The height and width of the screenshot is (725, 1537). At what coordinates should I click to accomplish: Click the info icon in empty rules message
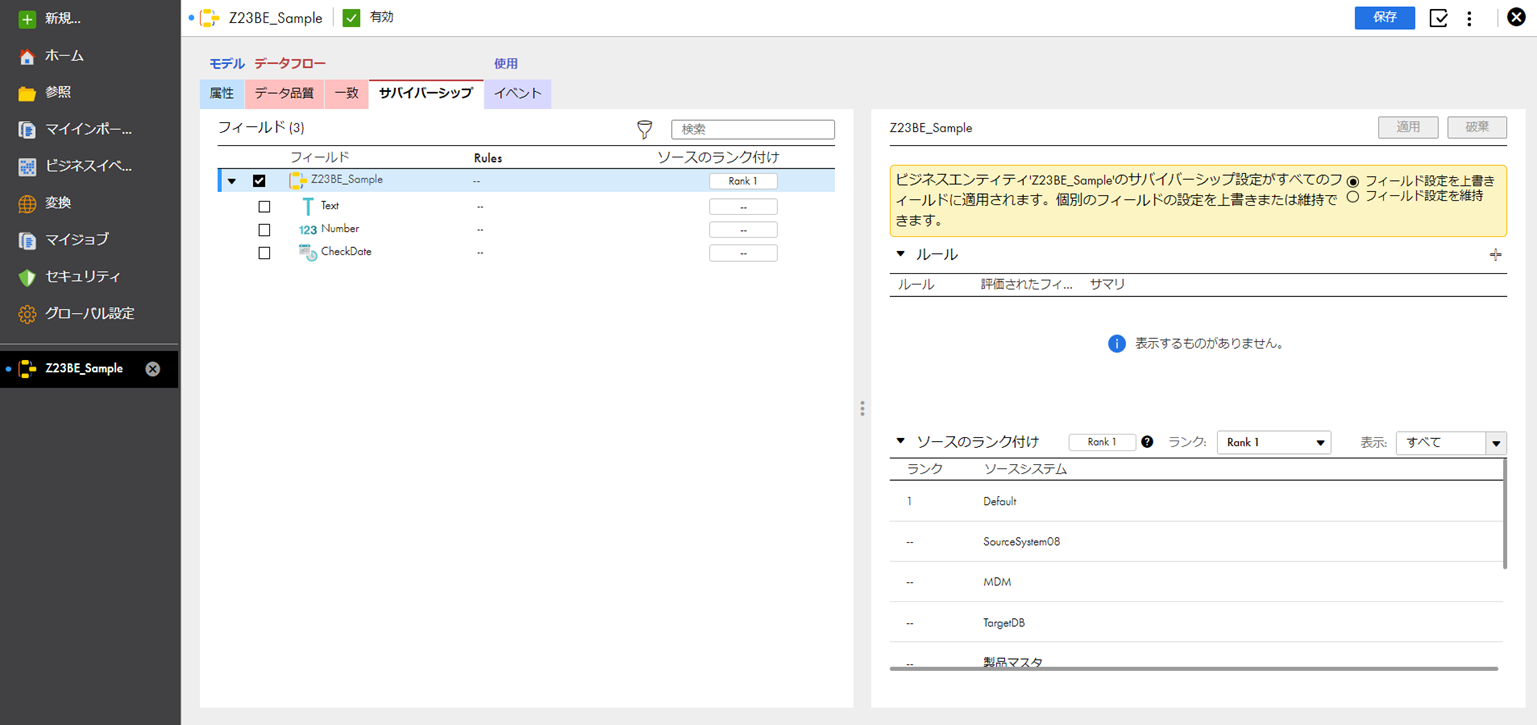(x=1118, y=343)
